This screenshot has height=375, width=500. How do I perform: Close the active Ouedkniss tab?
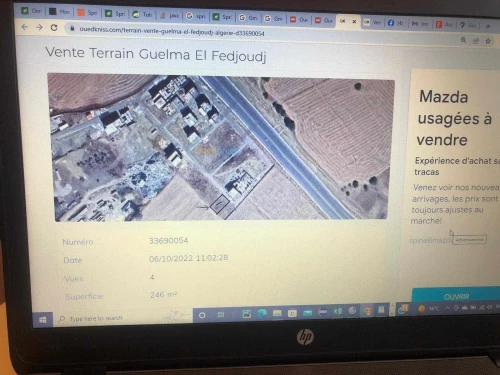[x=354, y=22]
